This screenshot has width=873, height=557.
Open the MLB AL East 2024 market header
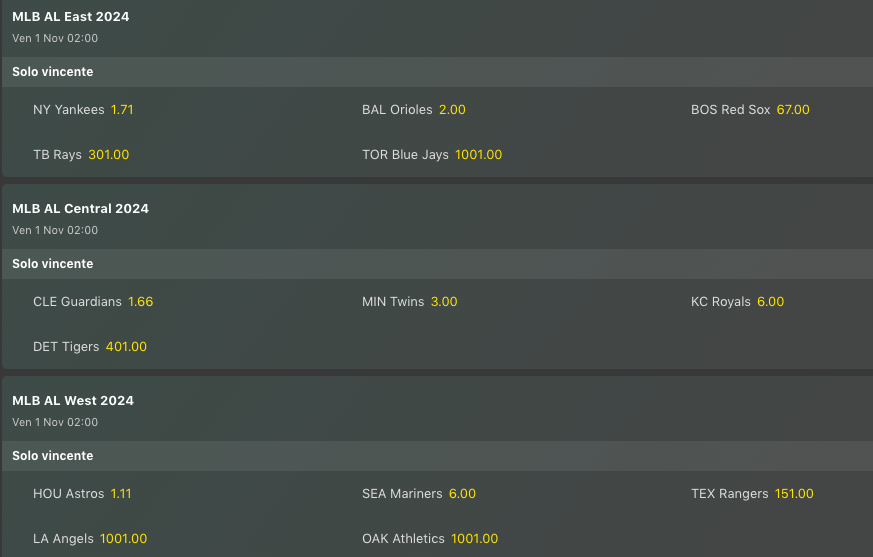[x=71, y=17]
